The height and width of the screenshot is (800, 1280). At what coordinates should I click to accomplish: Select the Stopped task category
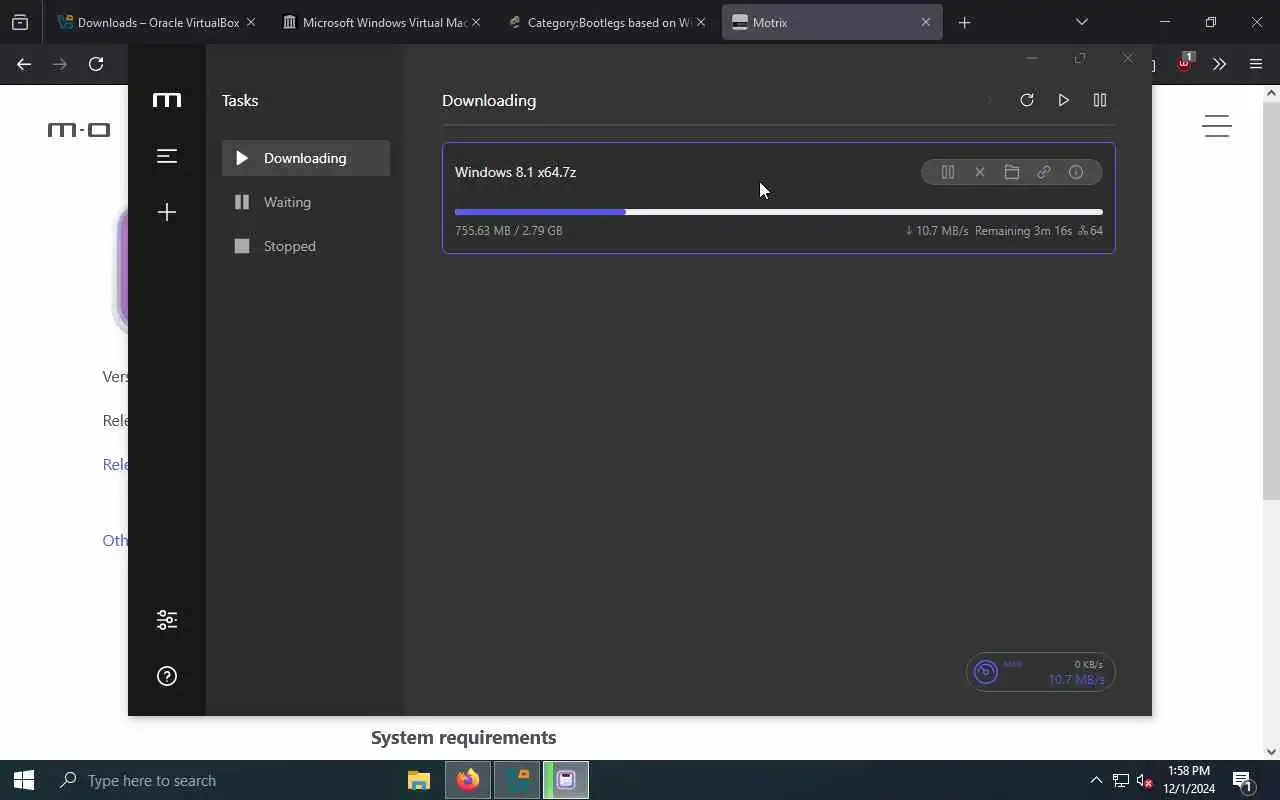click(306, 246)
